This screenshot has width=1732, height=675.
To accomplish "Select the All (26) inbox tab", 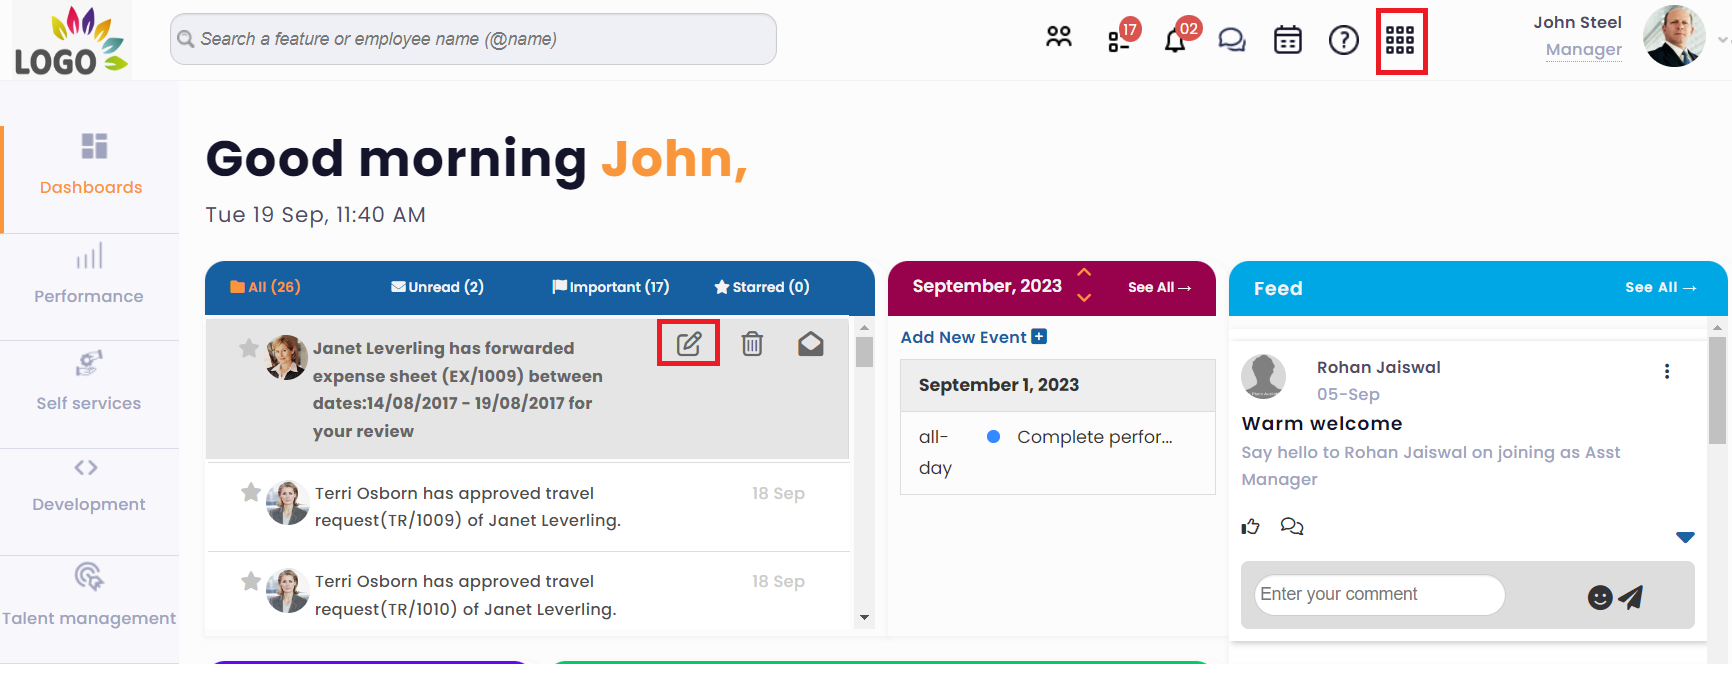I will (x=265, y=287).
